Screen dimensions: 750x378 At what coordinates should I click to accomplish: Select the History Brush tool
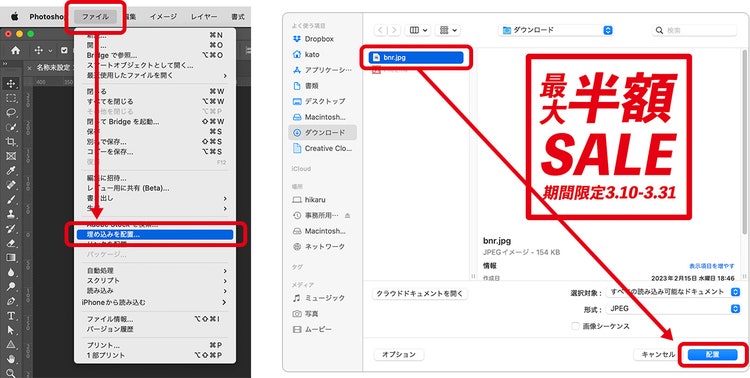tap(11, 229)
